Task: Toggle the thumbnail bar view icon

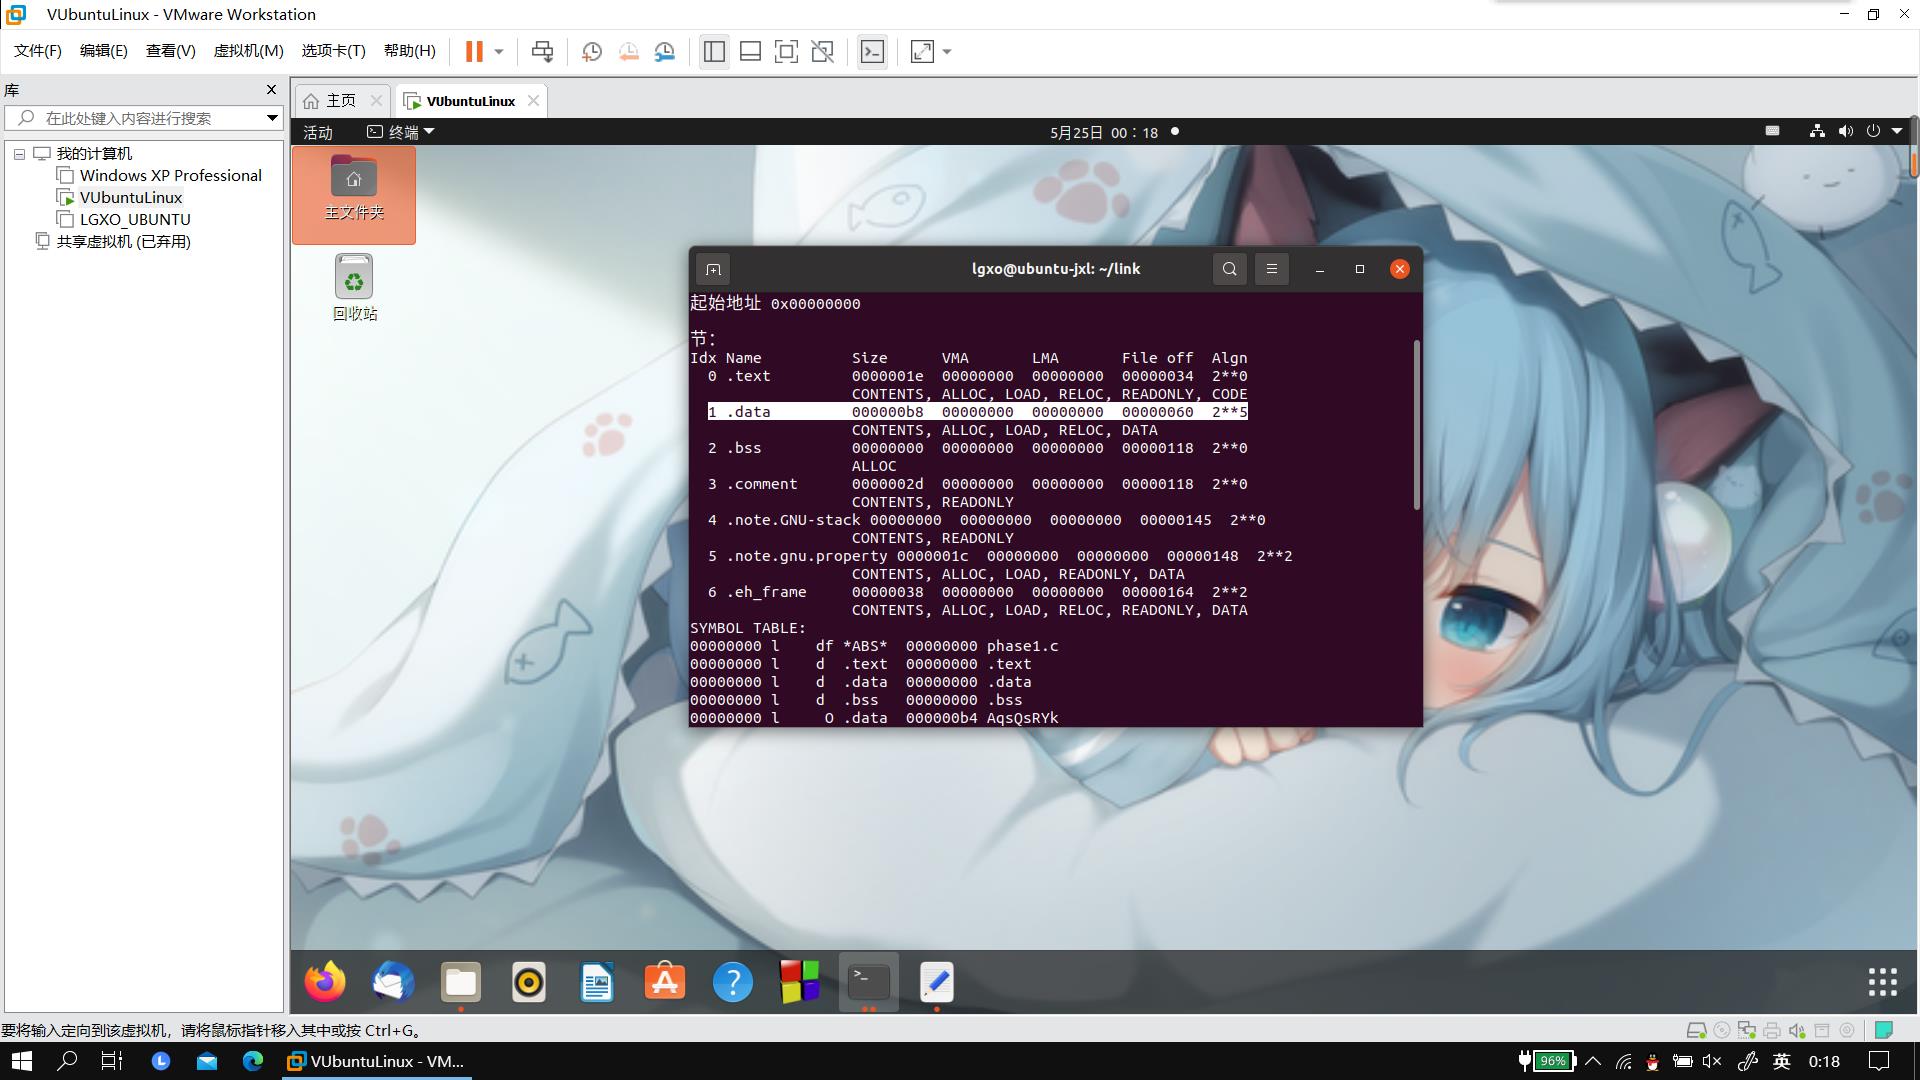Action: point(750,52)
